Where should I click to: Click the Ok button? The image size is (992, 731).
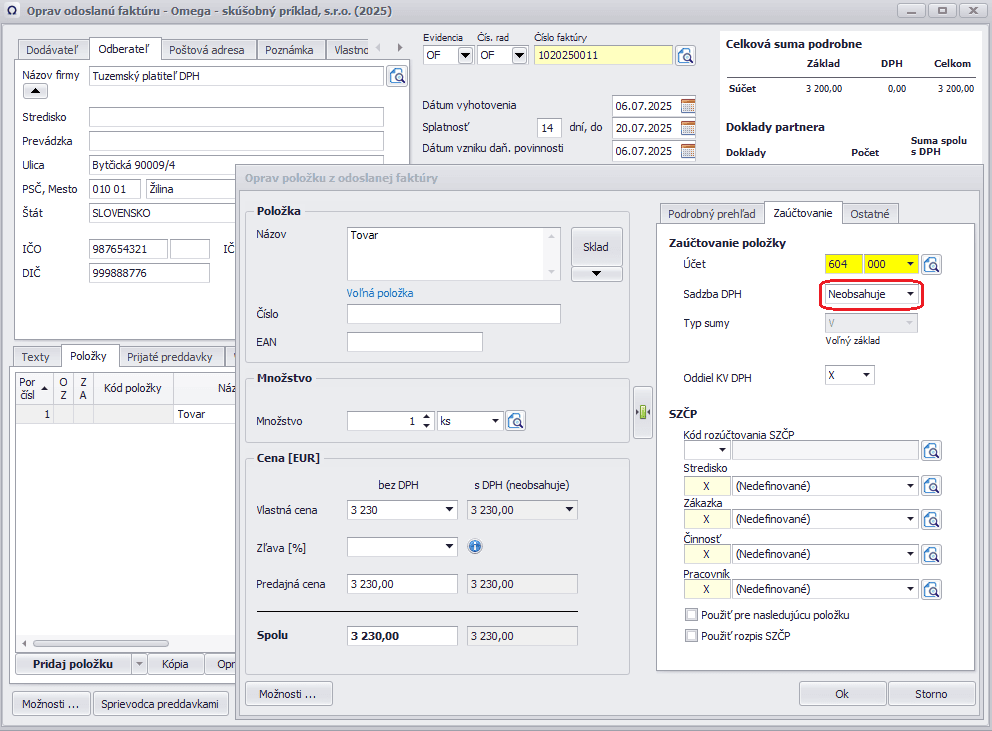(x=841, y=693)
